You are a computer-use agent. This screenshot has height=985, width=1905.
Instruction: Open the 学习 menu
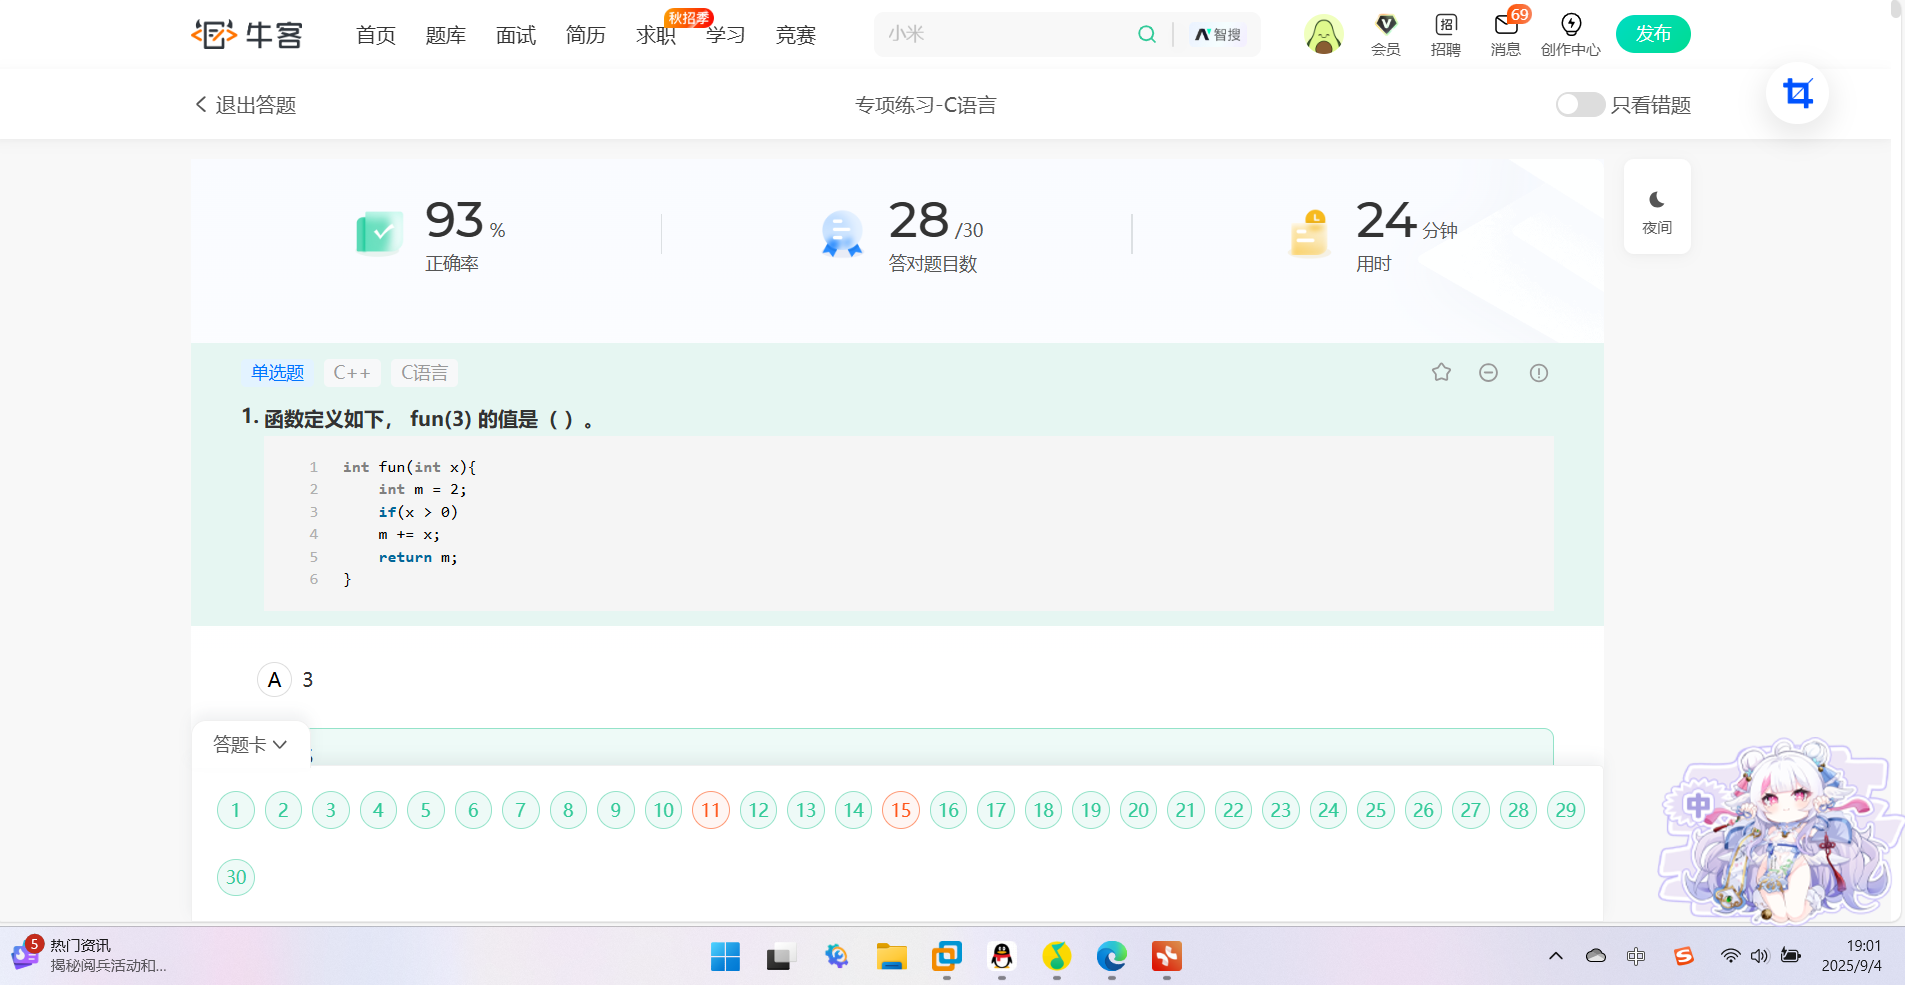[x=725, y=34]
